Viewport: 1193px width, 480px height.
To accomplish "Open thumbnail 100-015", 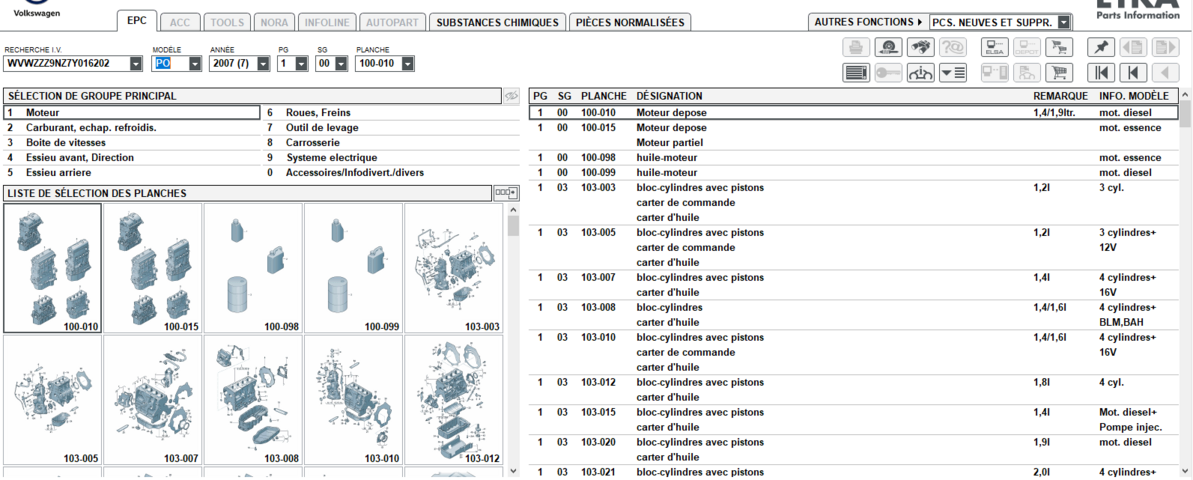I will 153,269.
